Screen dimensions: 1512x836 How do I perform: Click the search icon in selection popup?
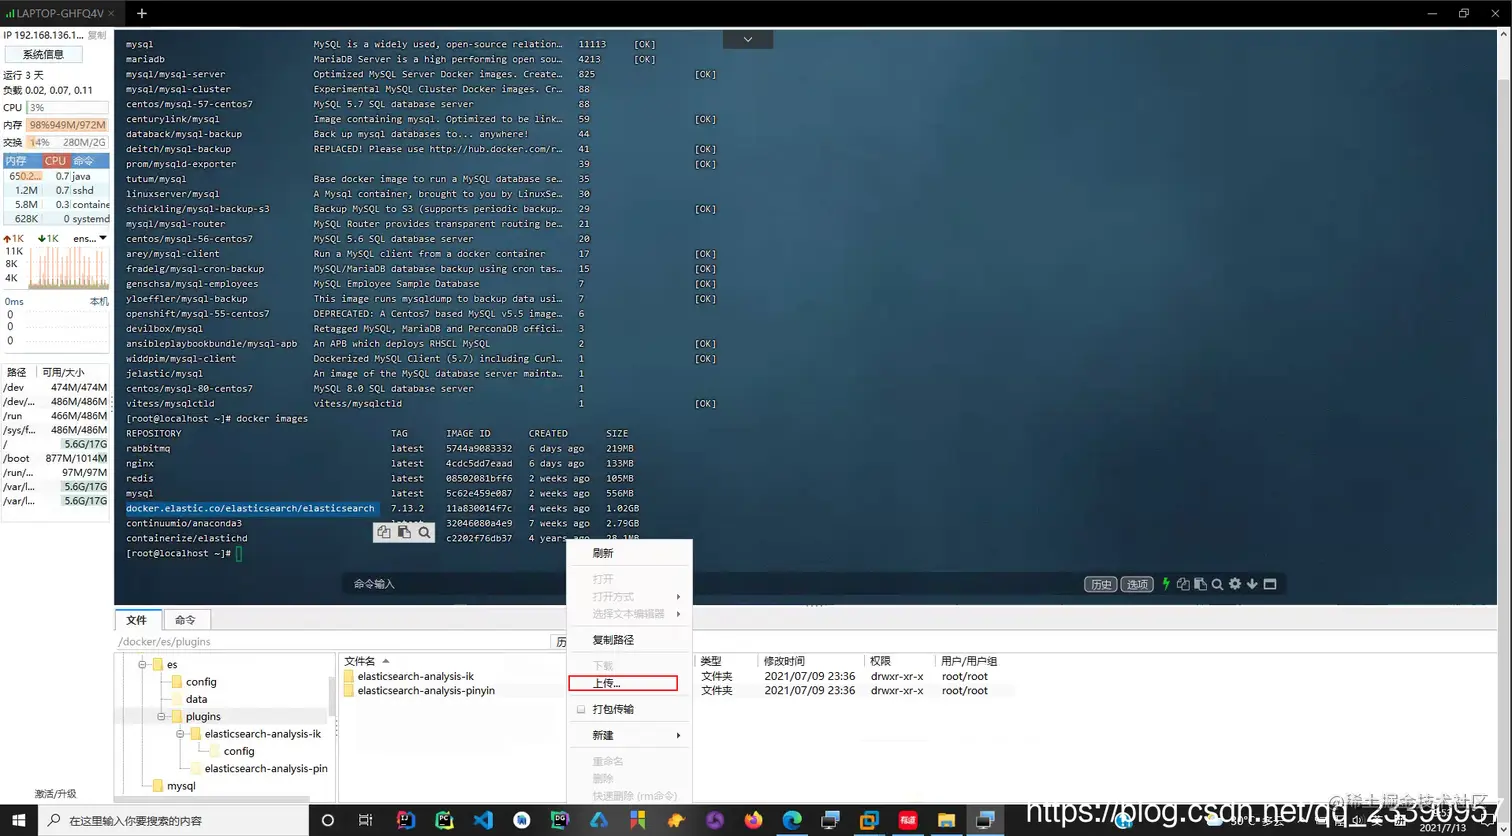point(424,533)
